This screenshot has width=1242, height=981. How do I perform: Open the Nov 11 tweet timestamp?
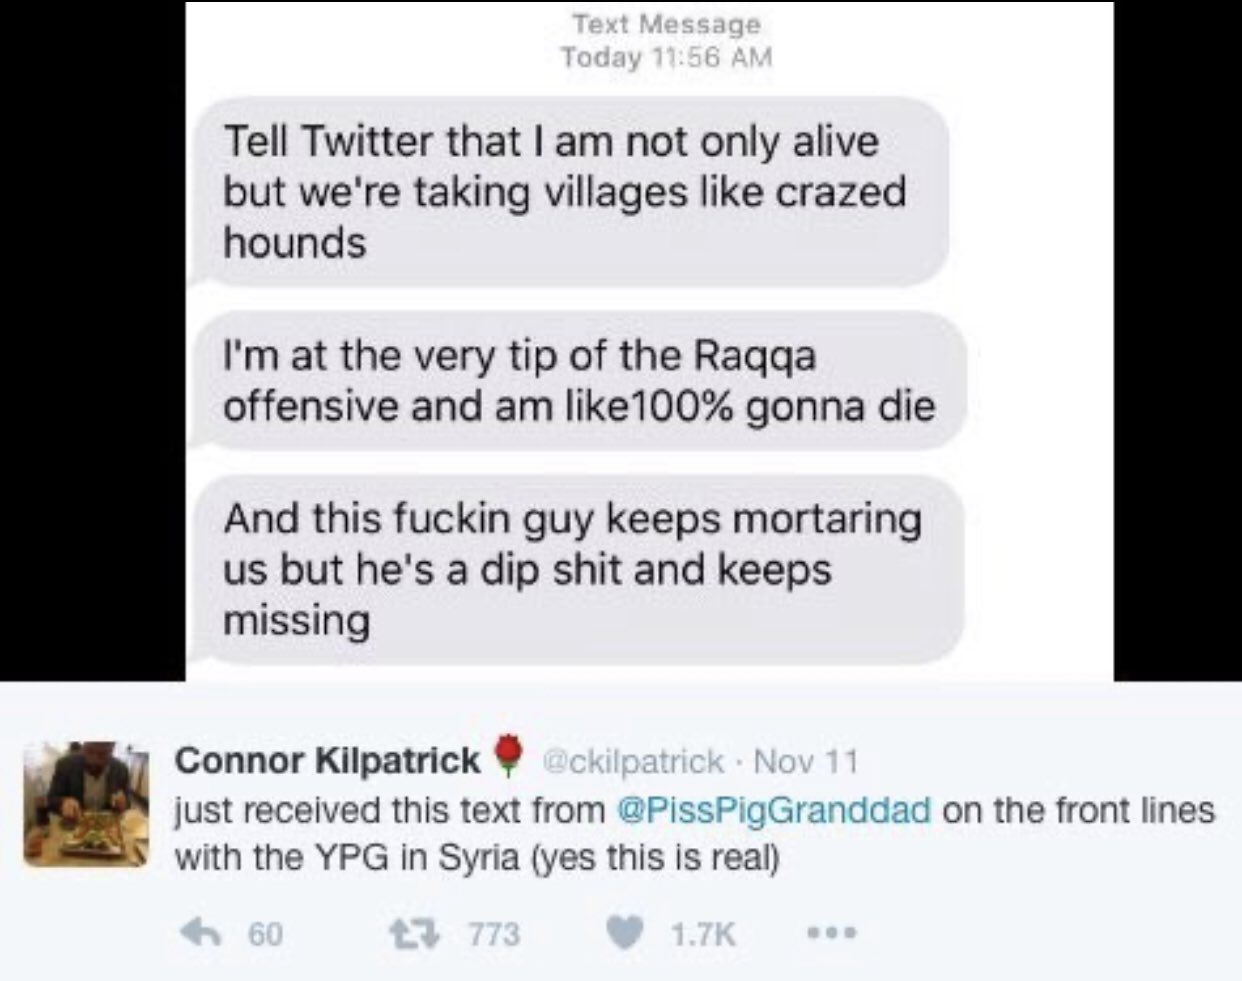pos(806,762)
